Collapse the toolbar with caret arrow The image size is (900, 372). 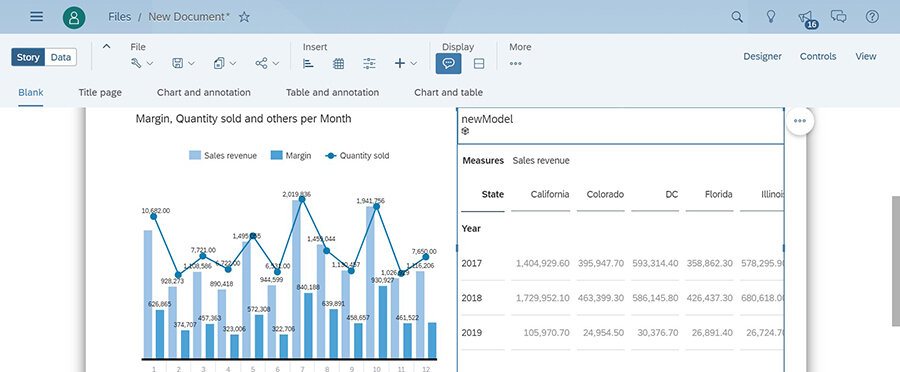(x=106, y=46)
